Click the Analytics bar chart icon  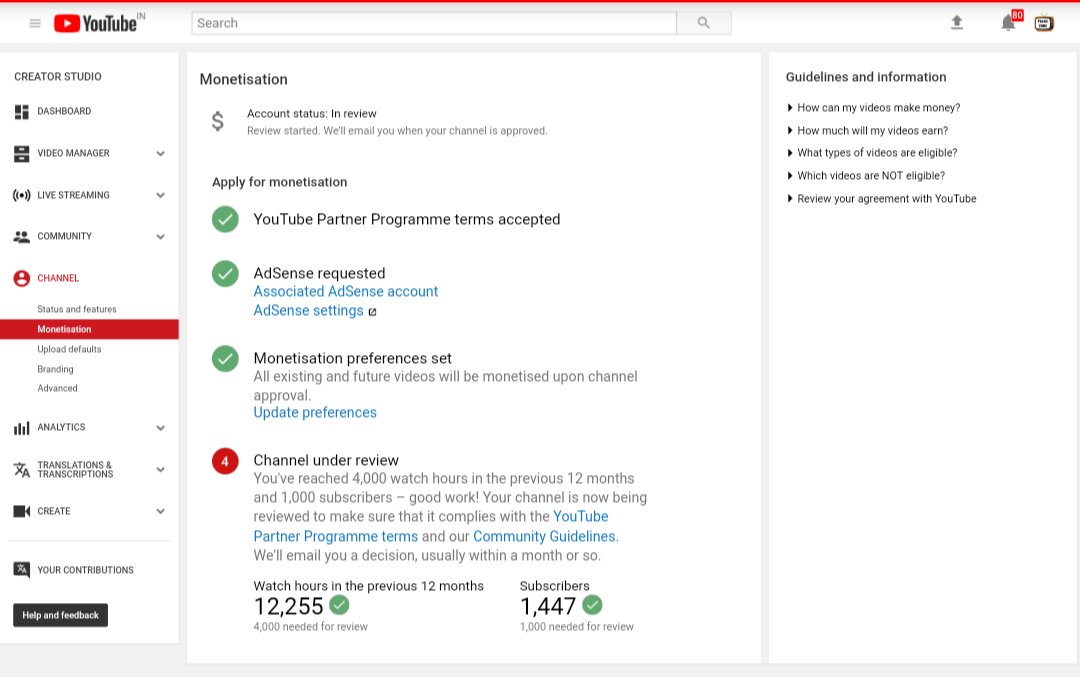pos(21,428)
